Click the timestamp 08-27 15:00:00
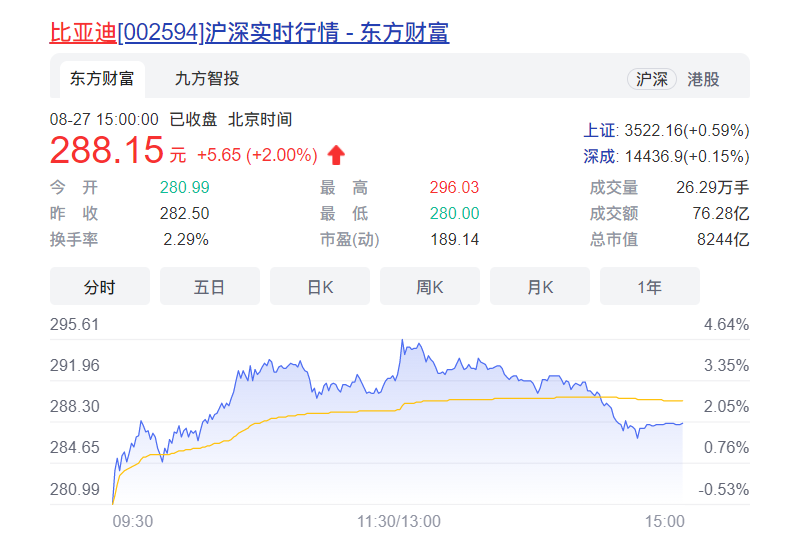This screenshot has height=543, width=794. (x=104, y=120)
